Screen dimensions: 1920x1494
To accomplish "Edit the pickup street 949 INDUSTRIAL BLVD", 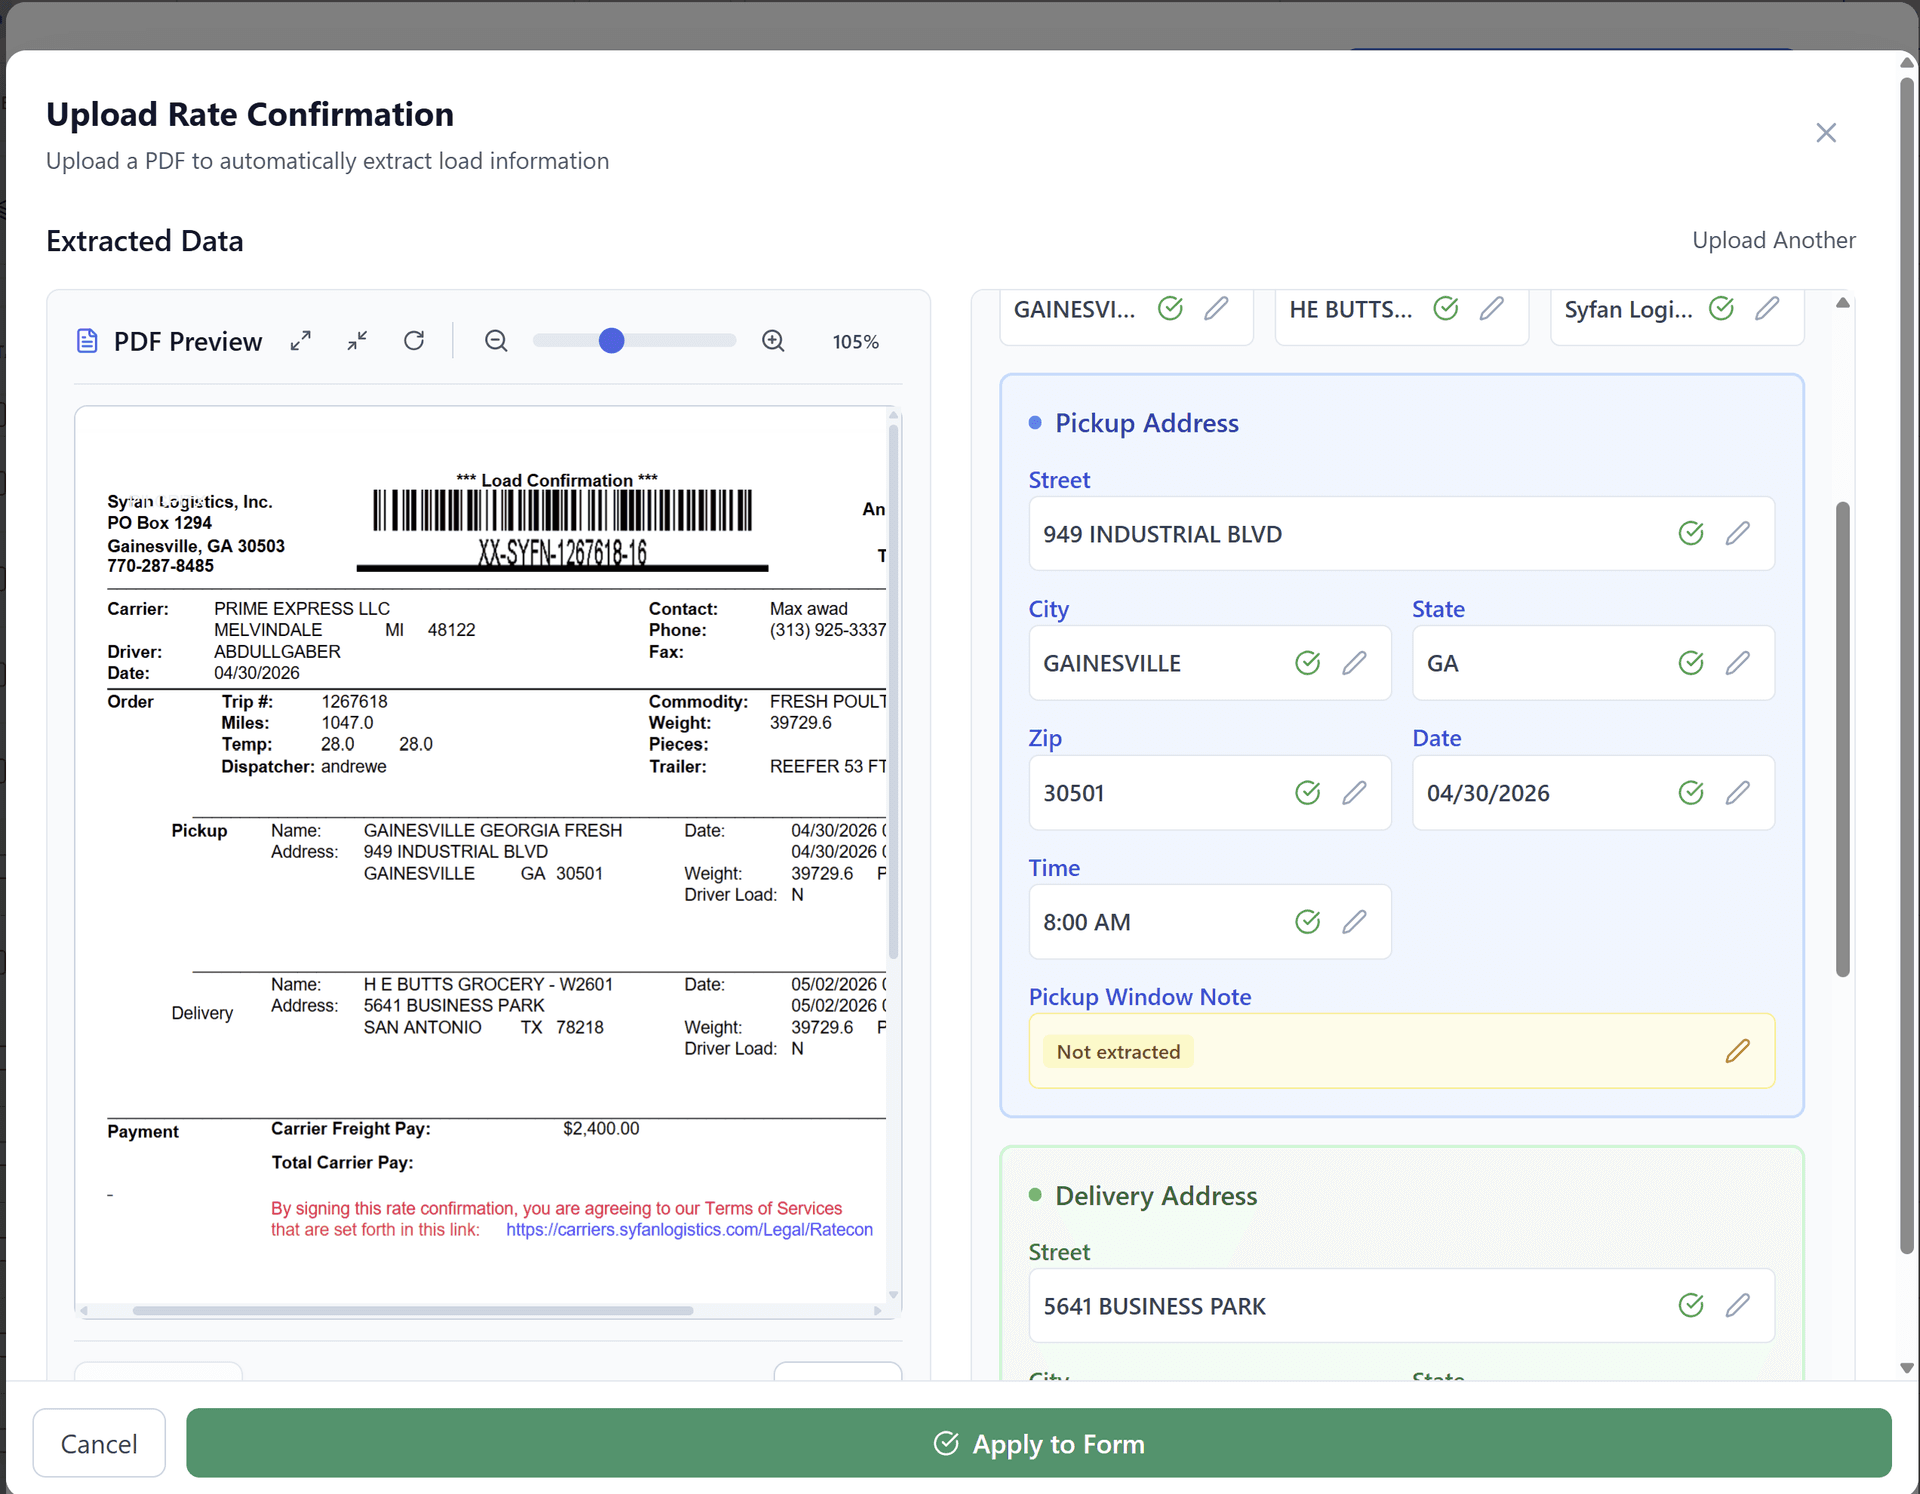I will pos(1738,533).
